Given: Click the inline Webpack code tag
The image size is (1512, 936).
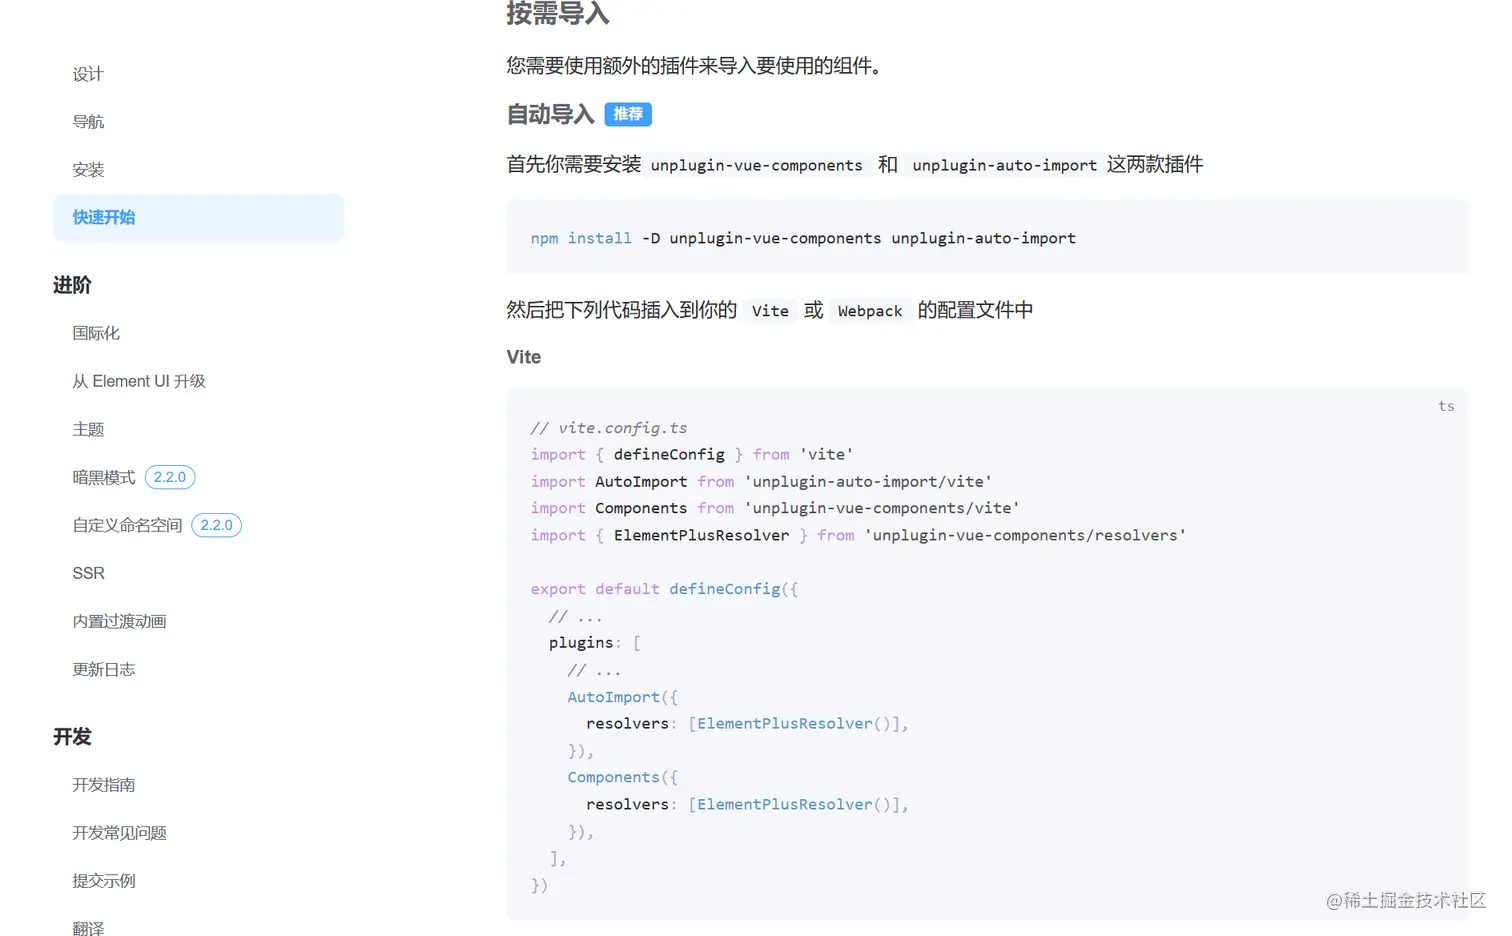Looking at the screenshot, I should (x=870, y=311).
